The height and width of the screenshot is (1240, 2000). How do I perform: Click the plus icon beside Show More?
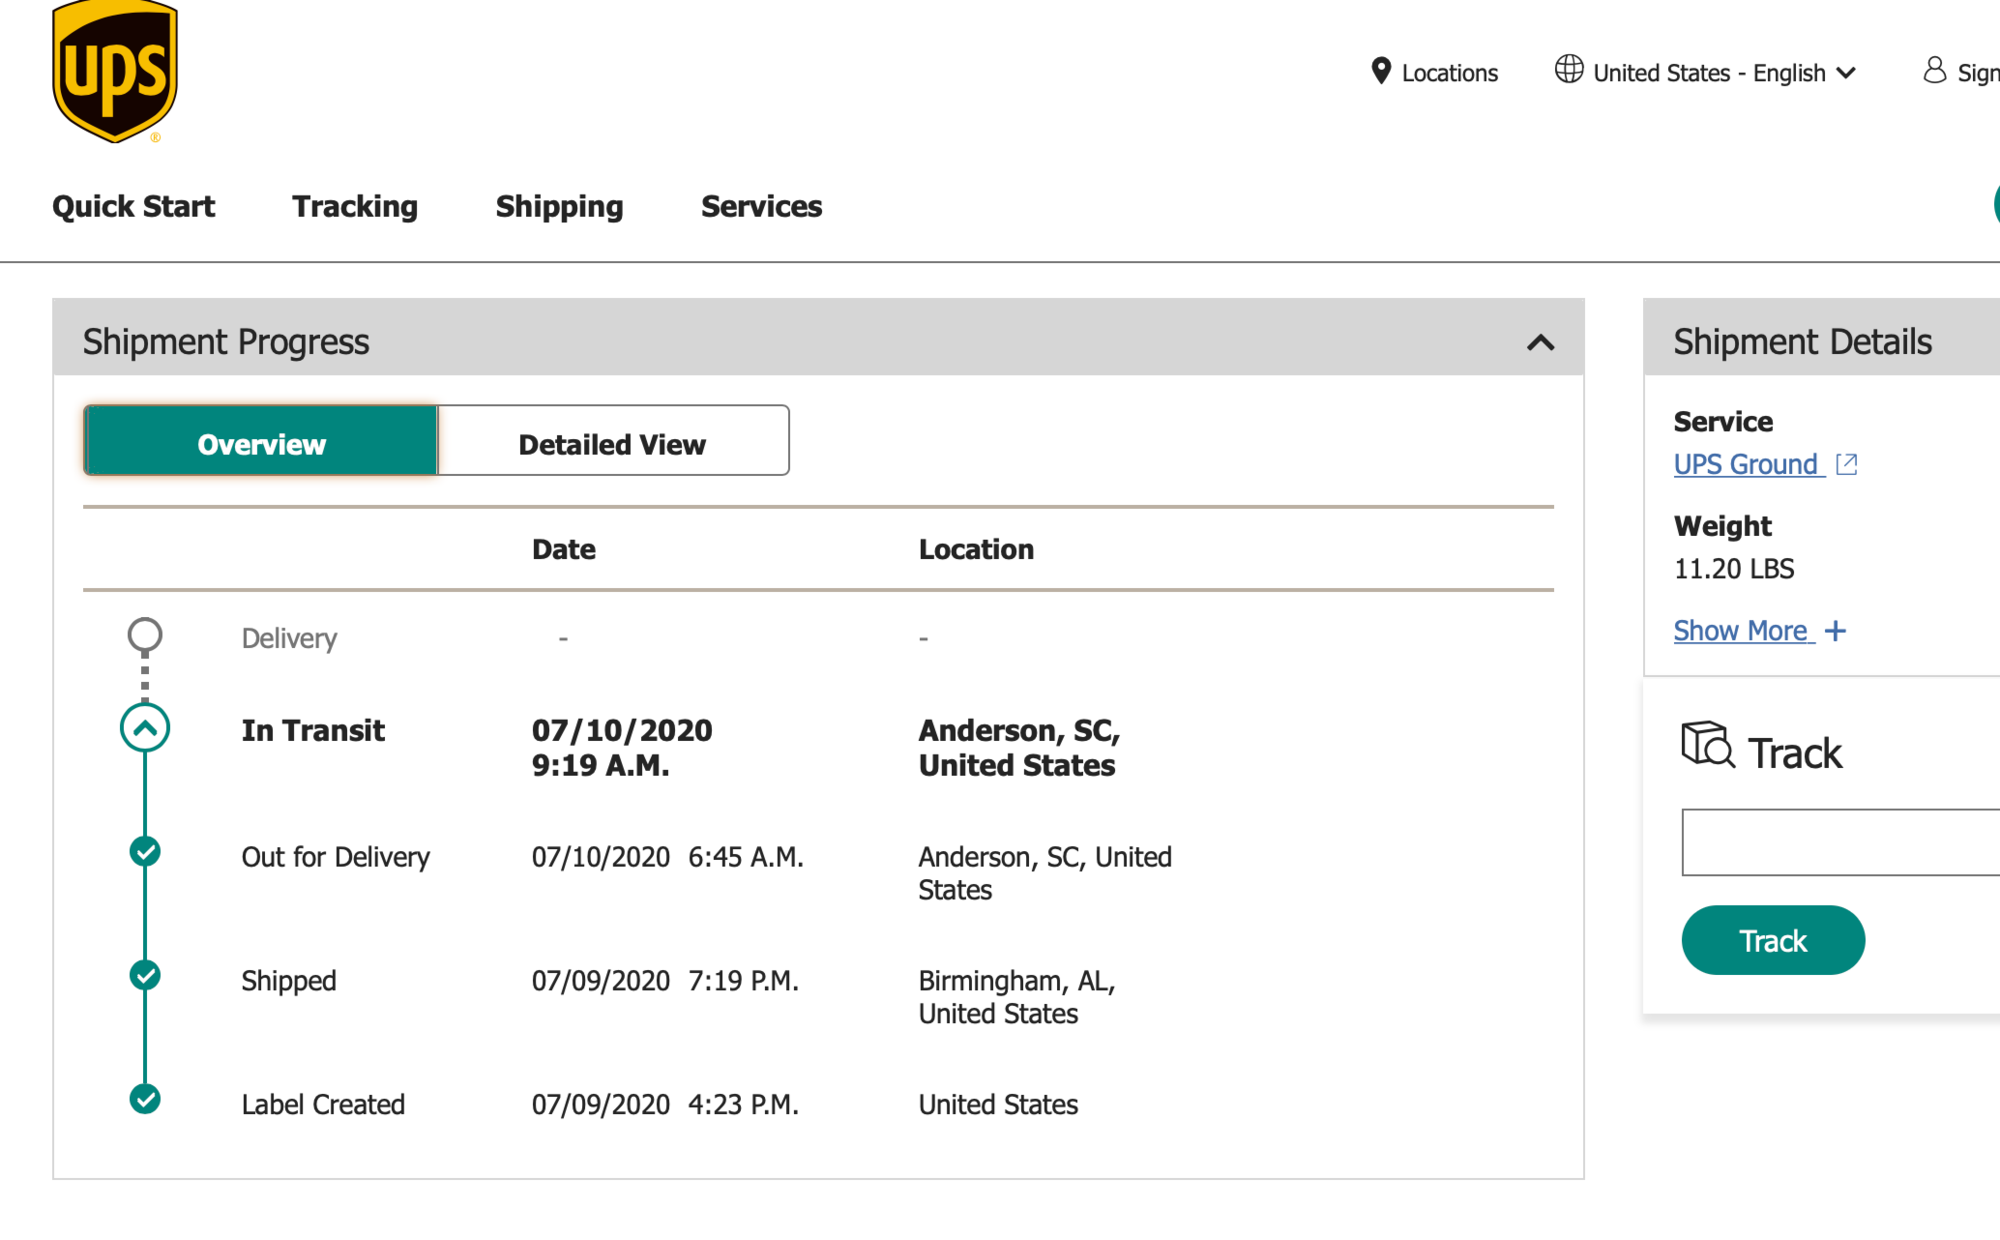tap(1835, 631)
